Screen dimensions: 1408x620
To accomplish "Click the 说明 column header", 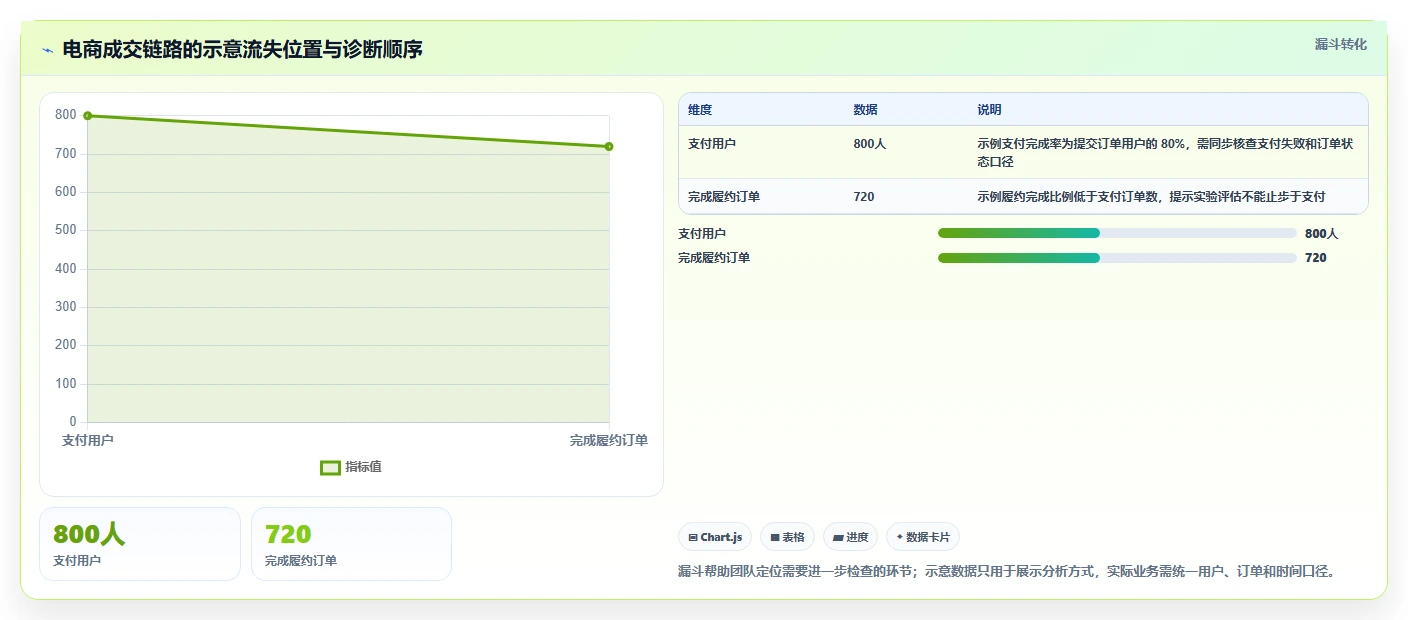I will 989,109.
